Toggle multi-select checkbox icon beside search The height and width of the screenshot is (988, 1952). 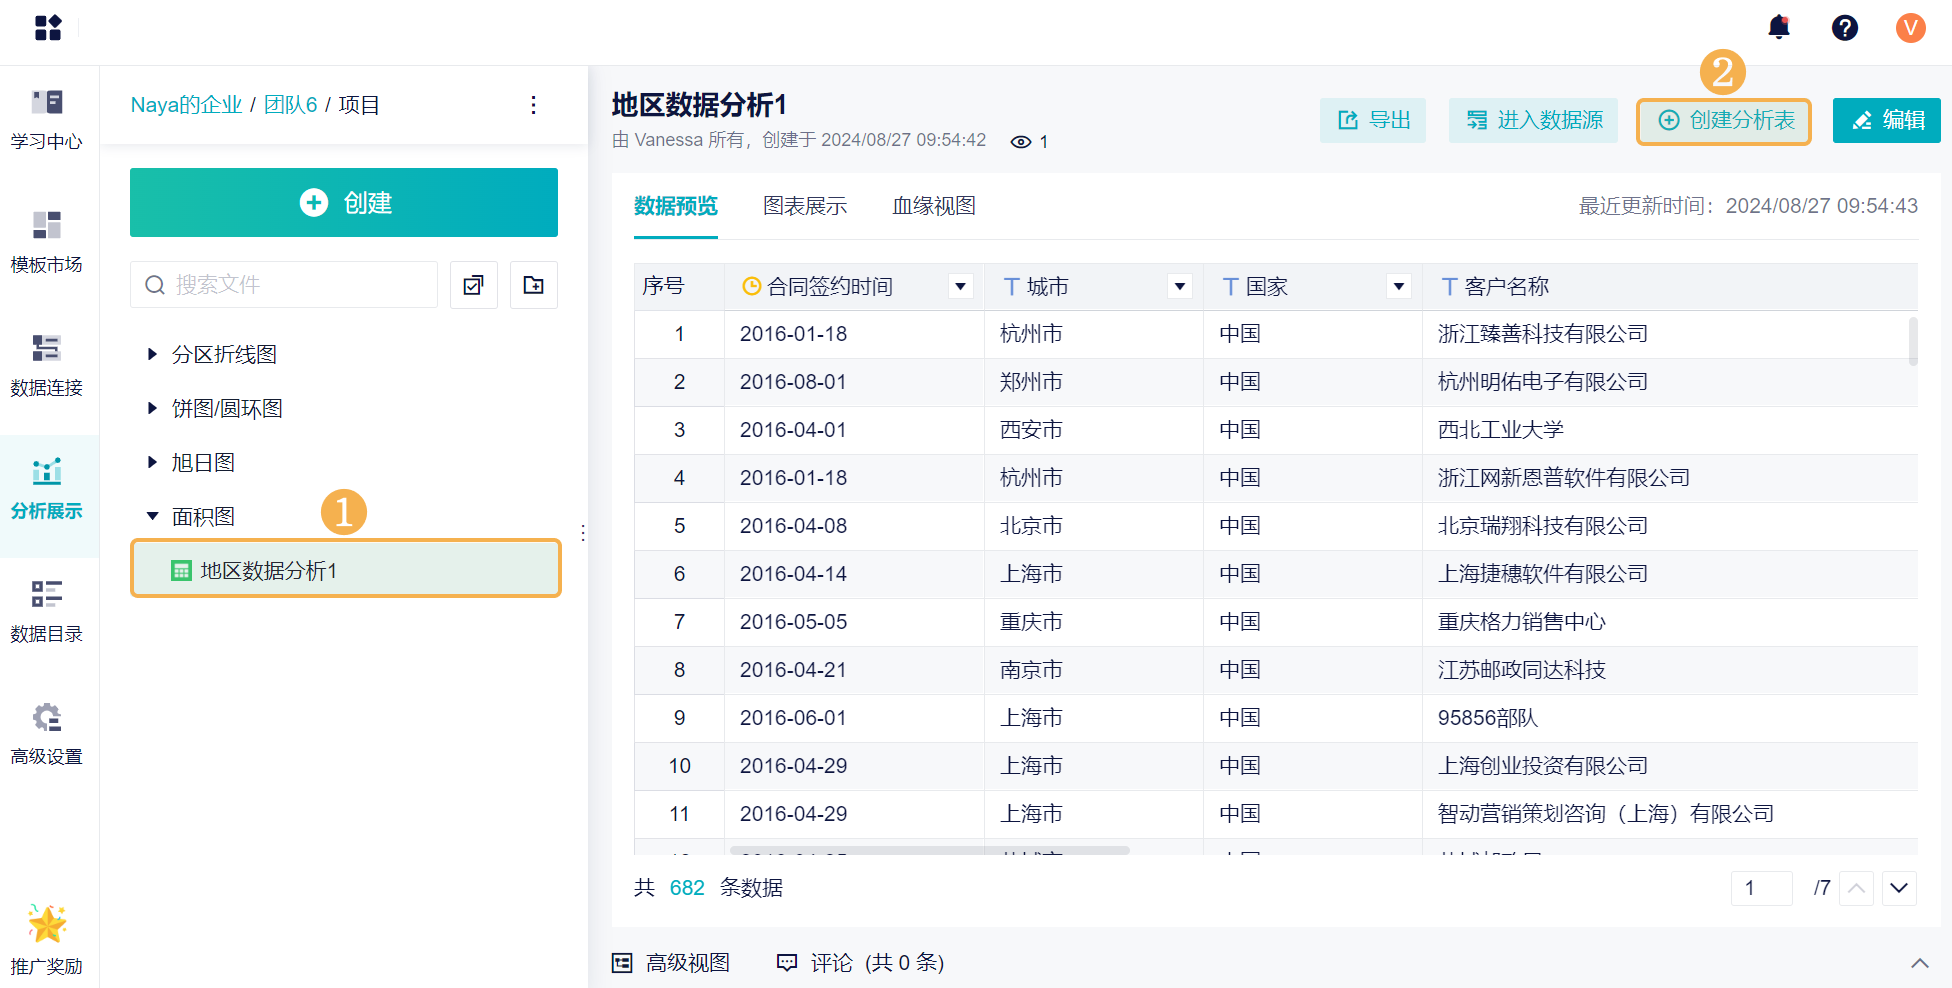click(x=474, y=285)
